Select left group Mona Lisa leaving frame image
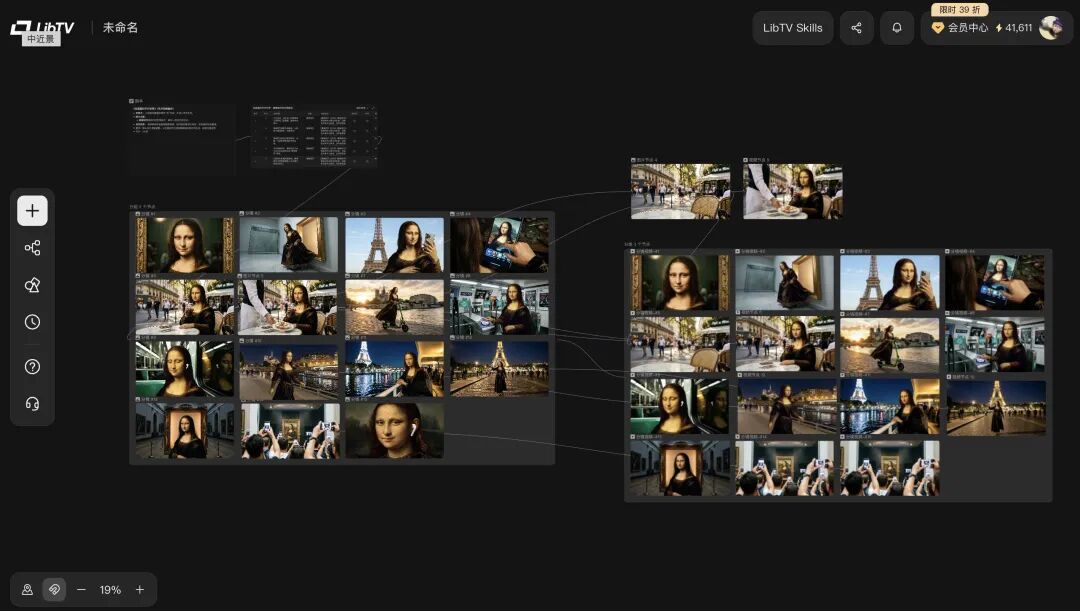Viewport: 1080px width, 611px height. [289, 245]
